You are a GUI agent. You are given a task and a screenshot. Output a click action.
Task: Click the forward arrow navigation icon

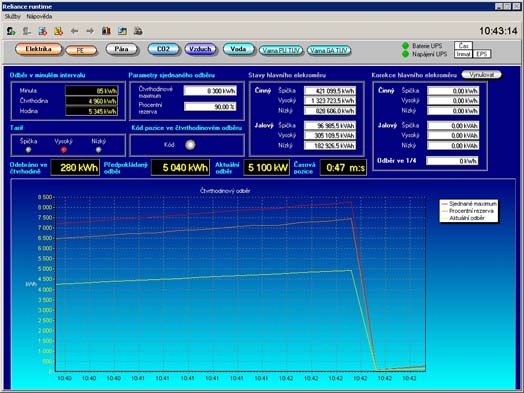click(x=90, y=31)
